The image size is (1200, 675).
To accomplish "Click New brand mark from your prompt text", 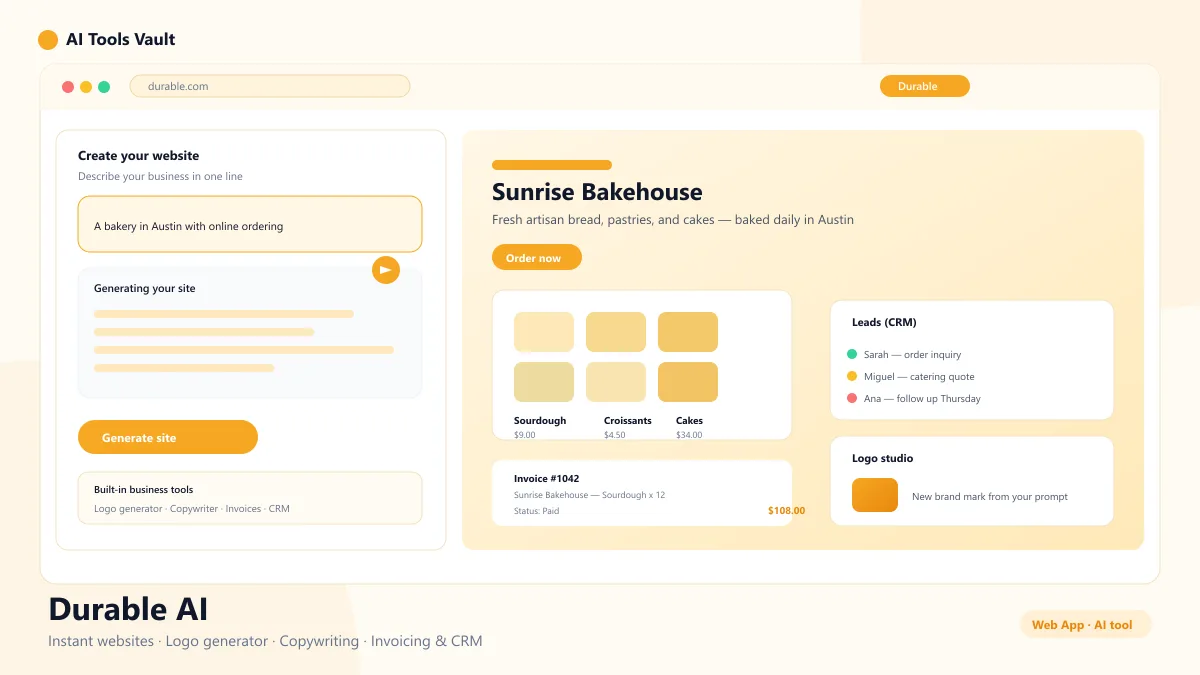I will 990,496.
